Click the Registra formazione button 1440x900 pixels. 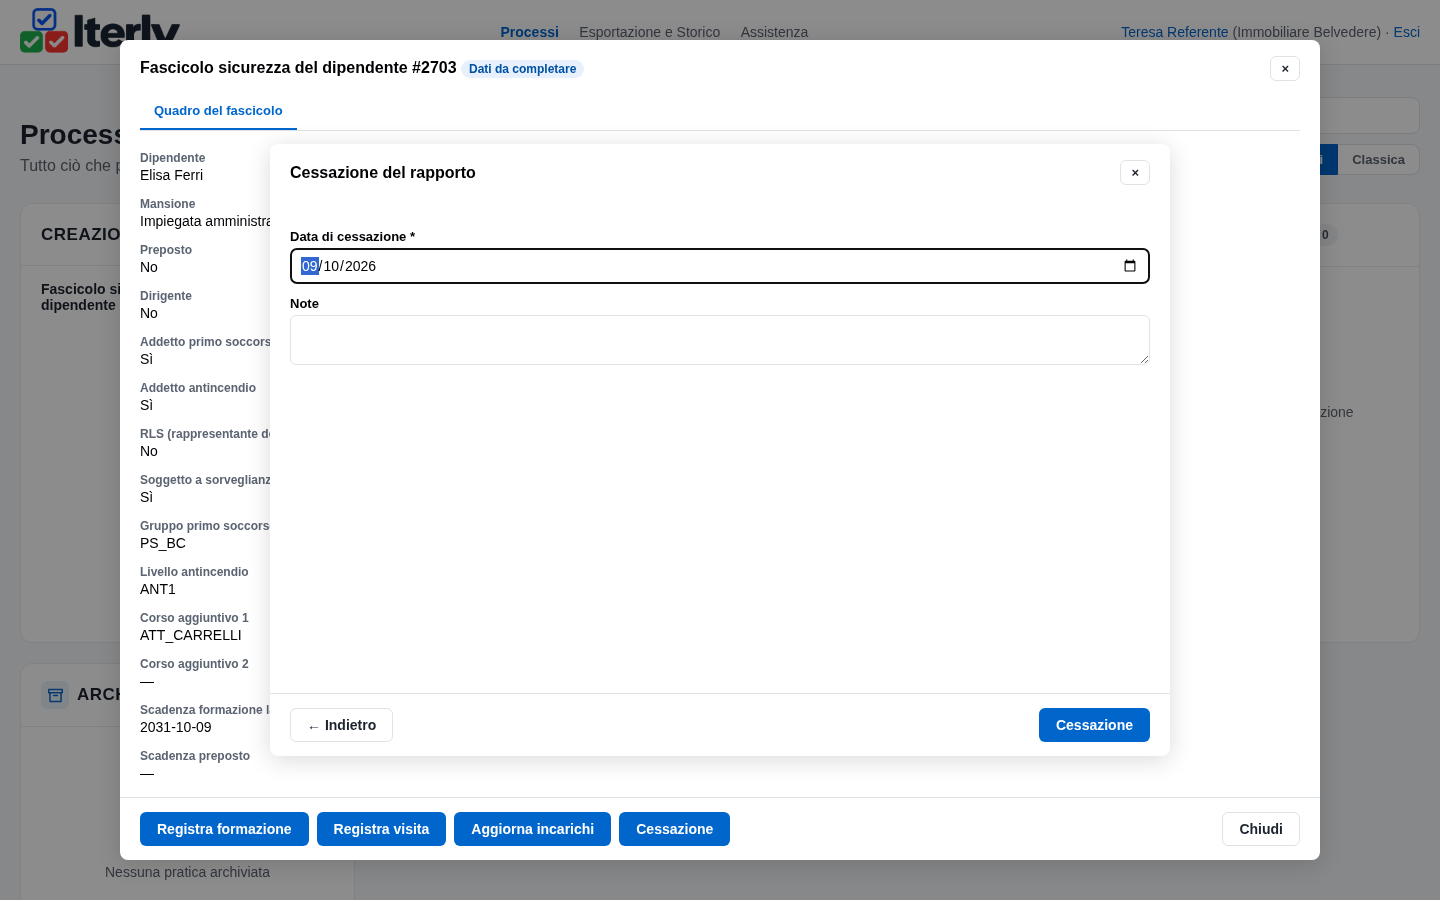[224, 829]
